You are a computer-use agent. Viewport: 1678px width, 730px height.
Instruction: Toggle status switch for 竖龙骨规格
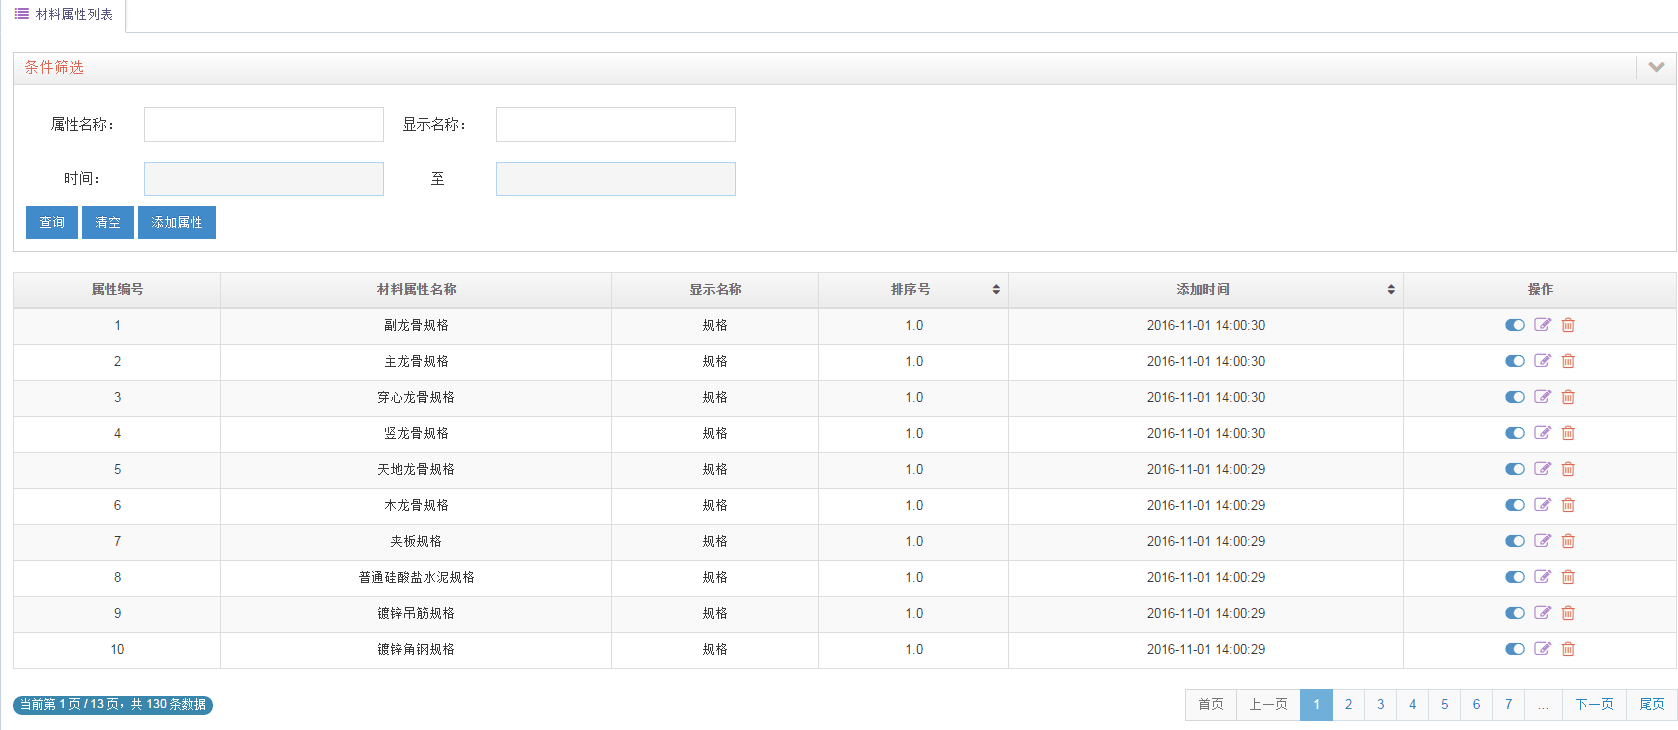click(x=1515, y=433)
